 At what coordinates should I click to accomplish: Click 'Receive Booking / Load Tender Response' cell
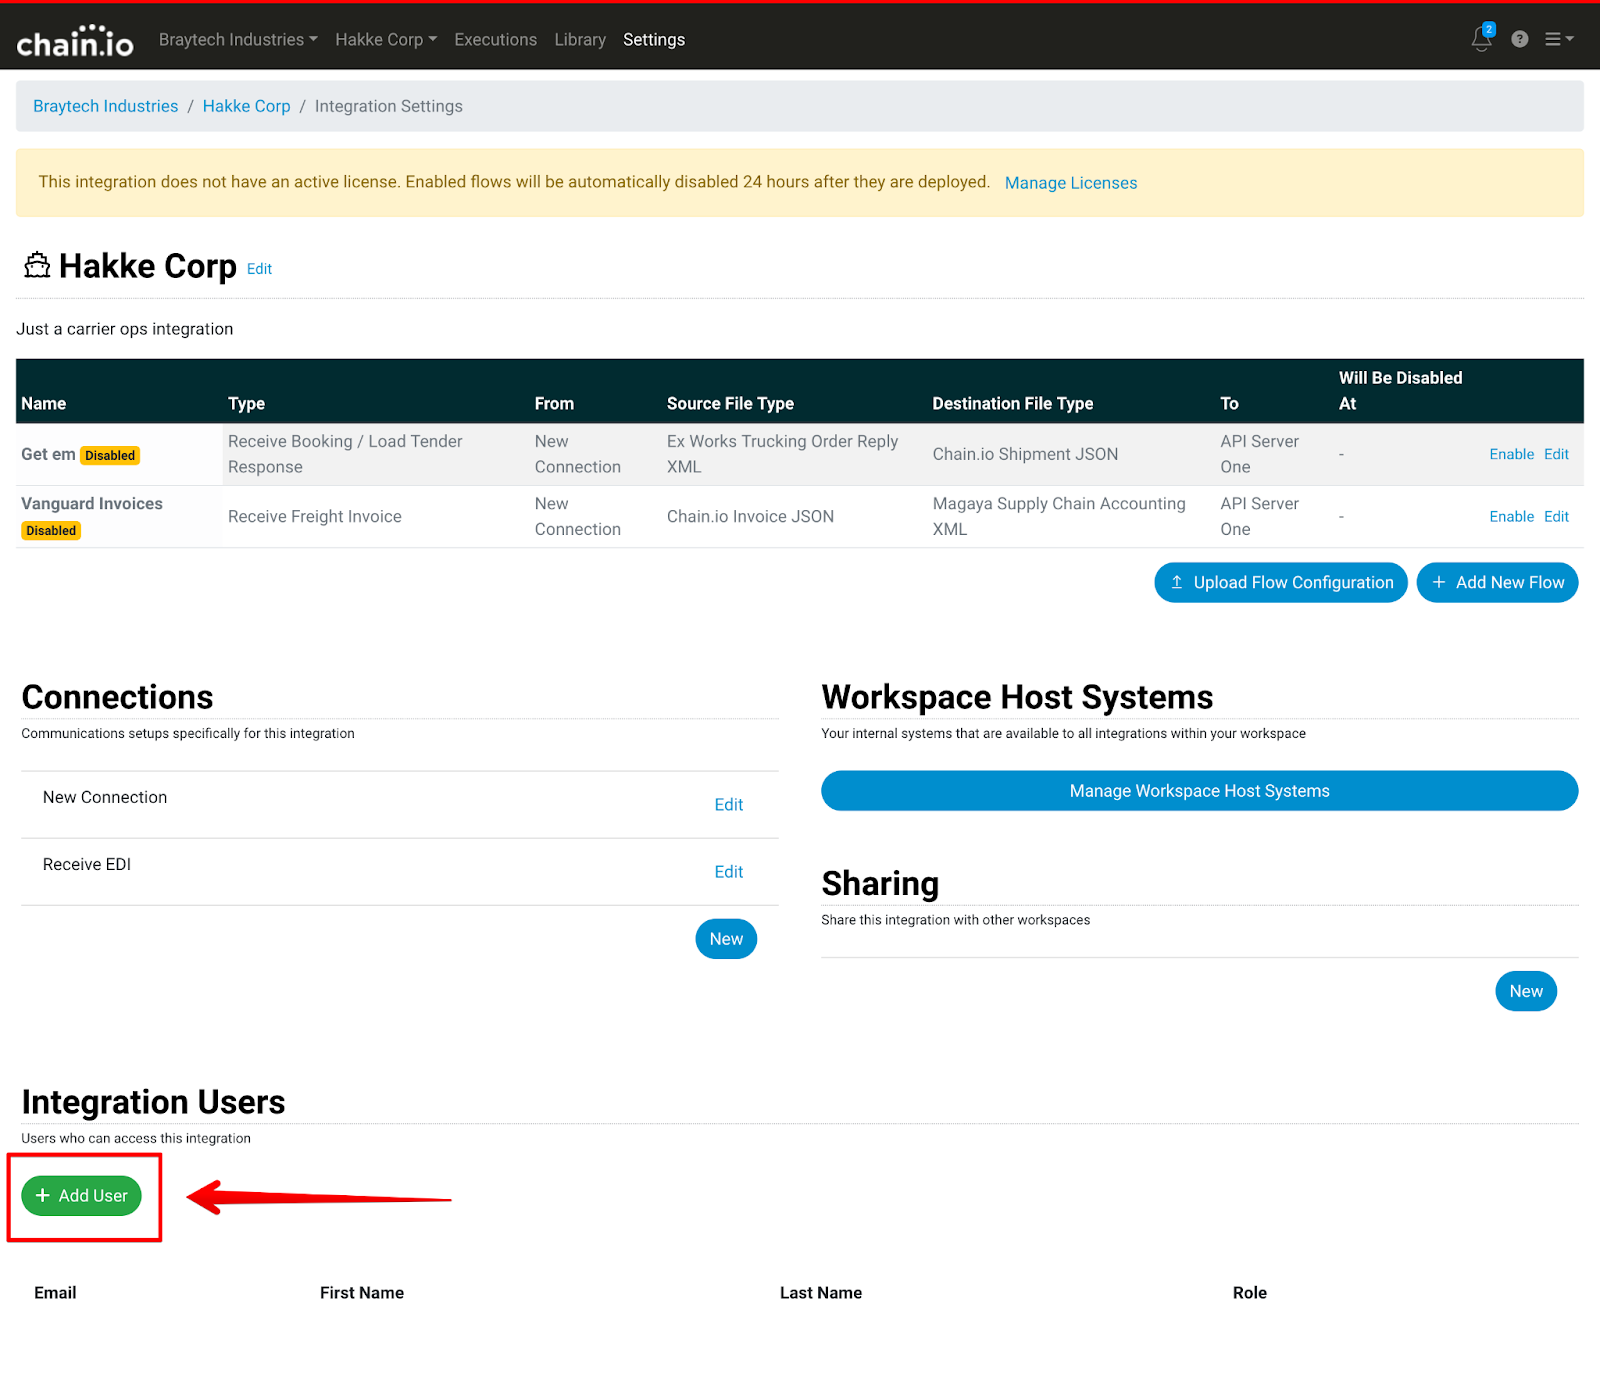click(345, 454)
